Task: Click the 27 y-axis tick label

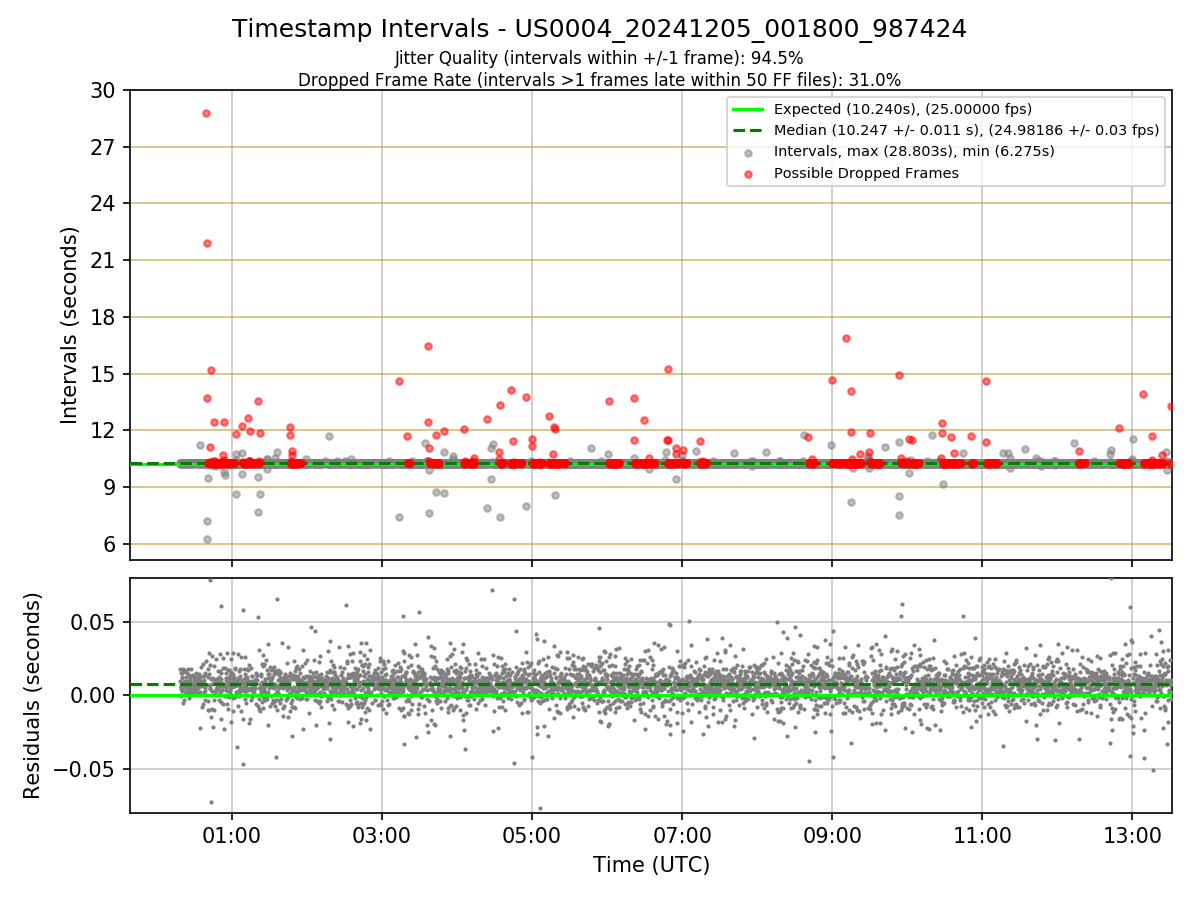Action: (104, 148)
